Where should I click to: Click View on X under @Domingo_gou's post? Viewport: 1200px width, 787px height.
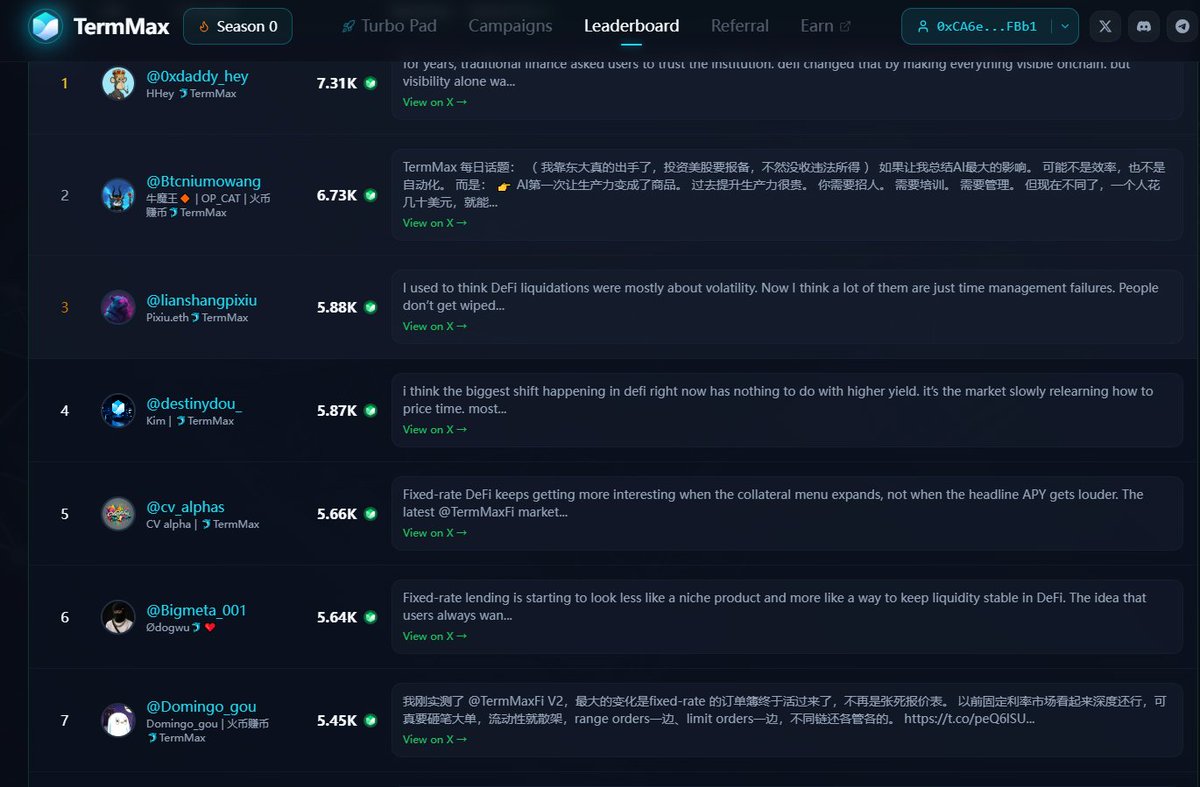click(434, 739)
